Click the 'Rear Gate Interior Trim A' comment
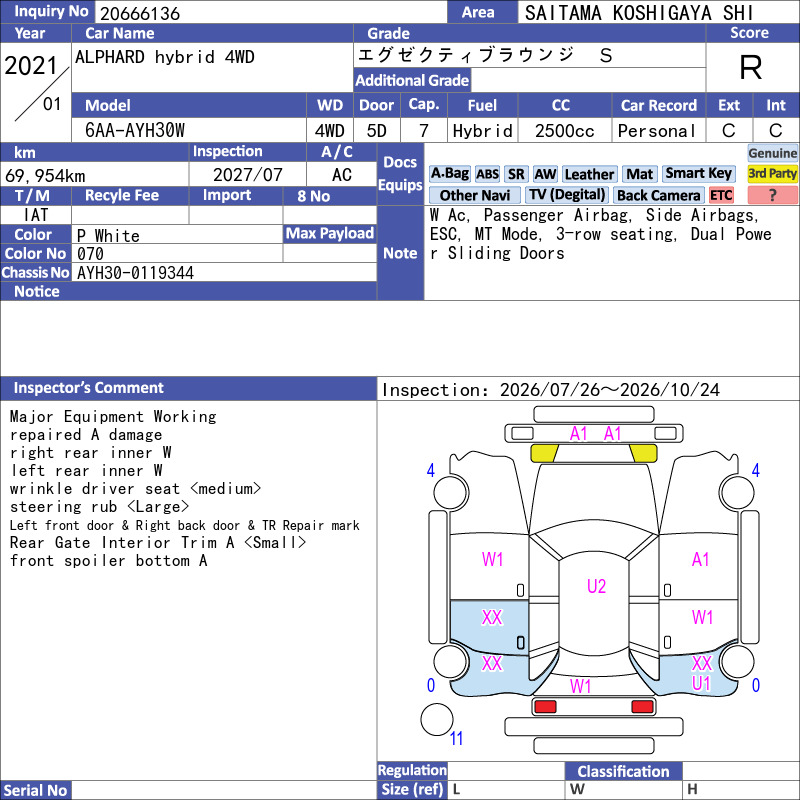Image resolution: width=800 pixels, height=800 pixels. click(x=158, y=543)
